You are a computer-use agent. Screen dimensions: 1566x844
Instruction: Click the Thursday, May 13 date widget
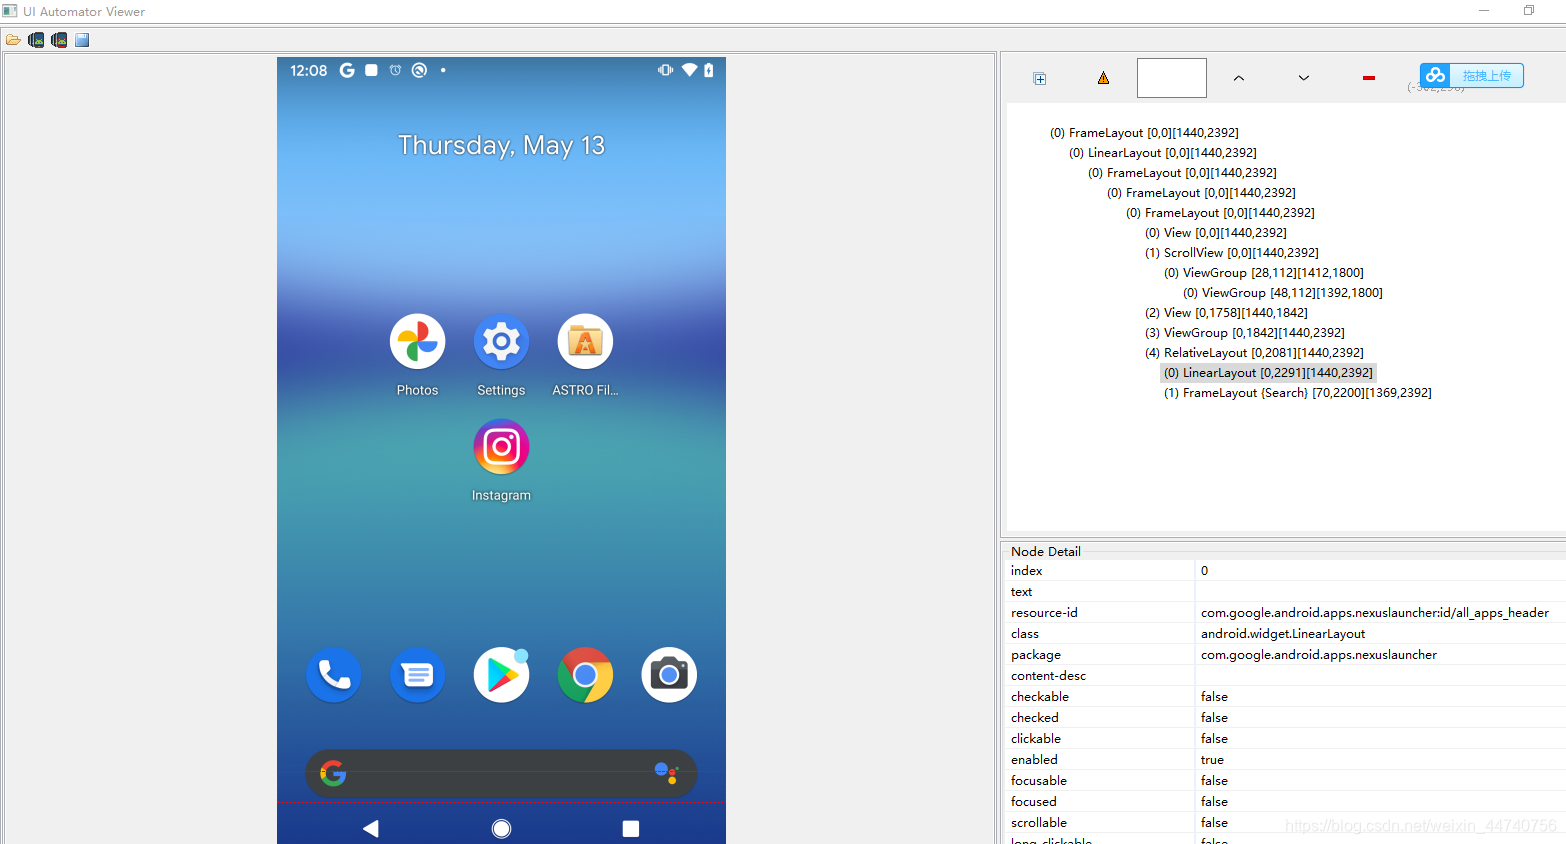[x=501, y=145]
